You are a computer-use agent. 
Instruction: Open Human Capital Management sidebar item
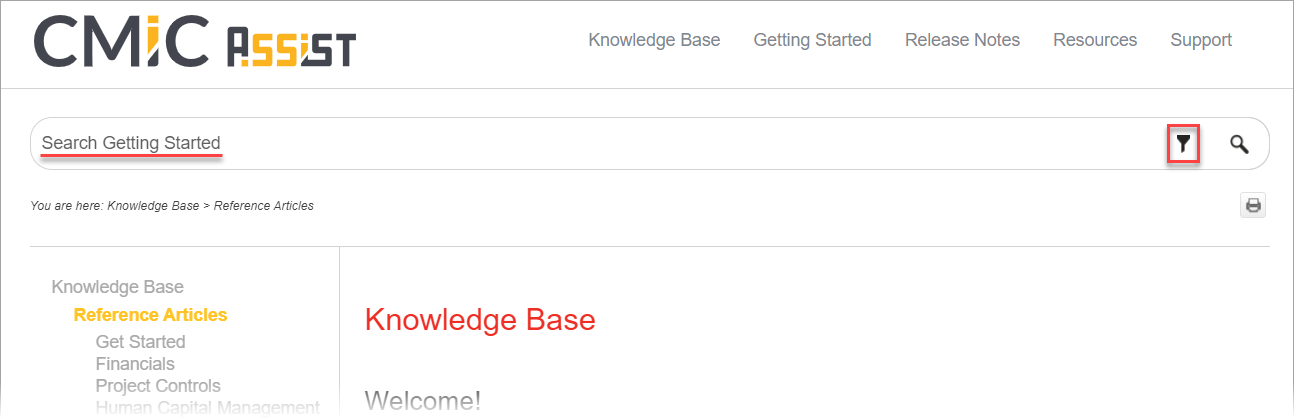click(x=208, y=407)
